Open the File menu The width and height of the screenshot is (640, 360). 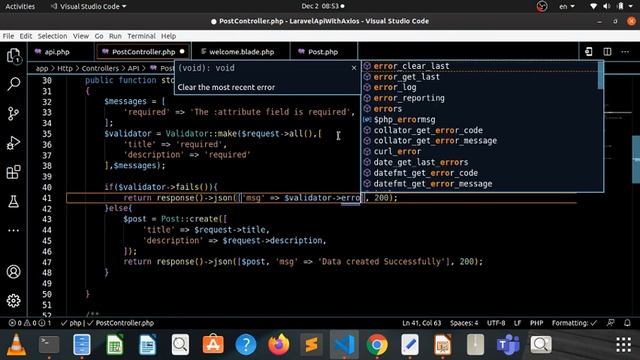click(8, 36)
